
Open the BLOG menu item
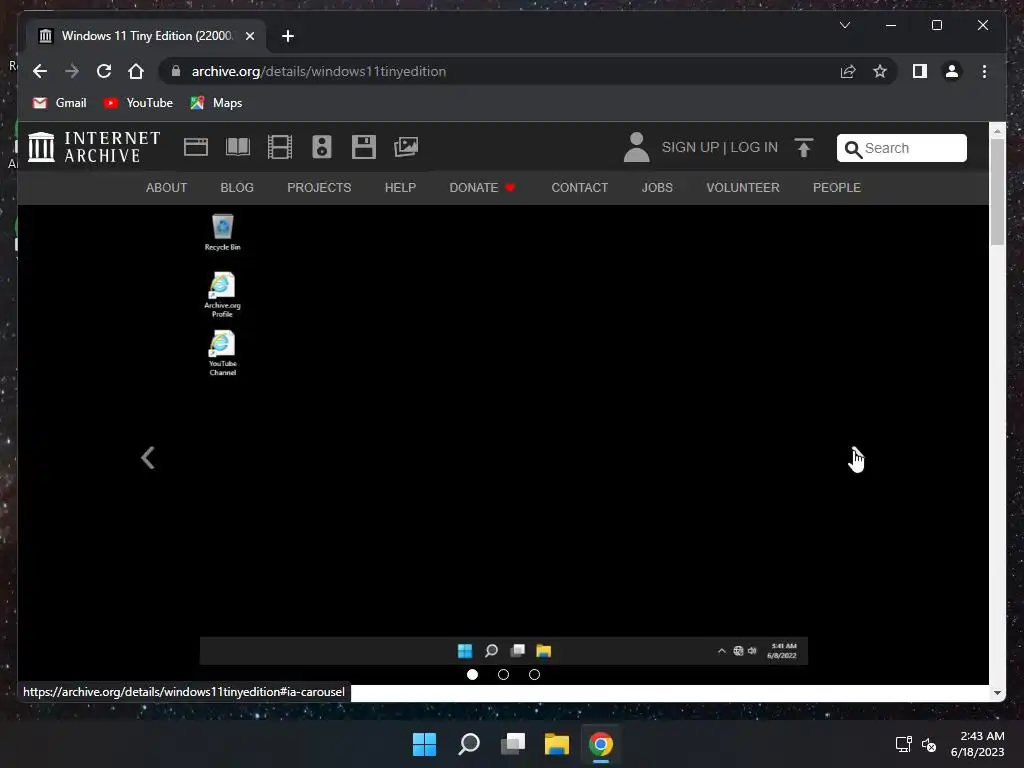[237, 188]
